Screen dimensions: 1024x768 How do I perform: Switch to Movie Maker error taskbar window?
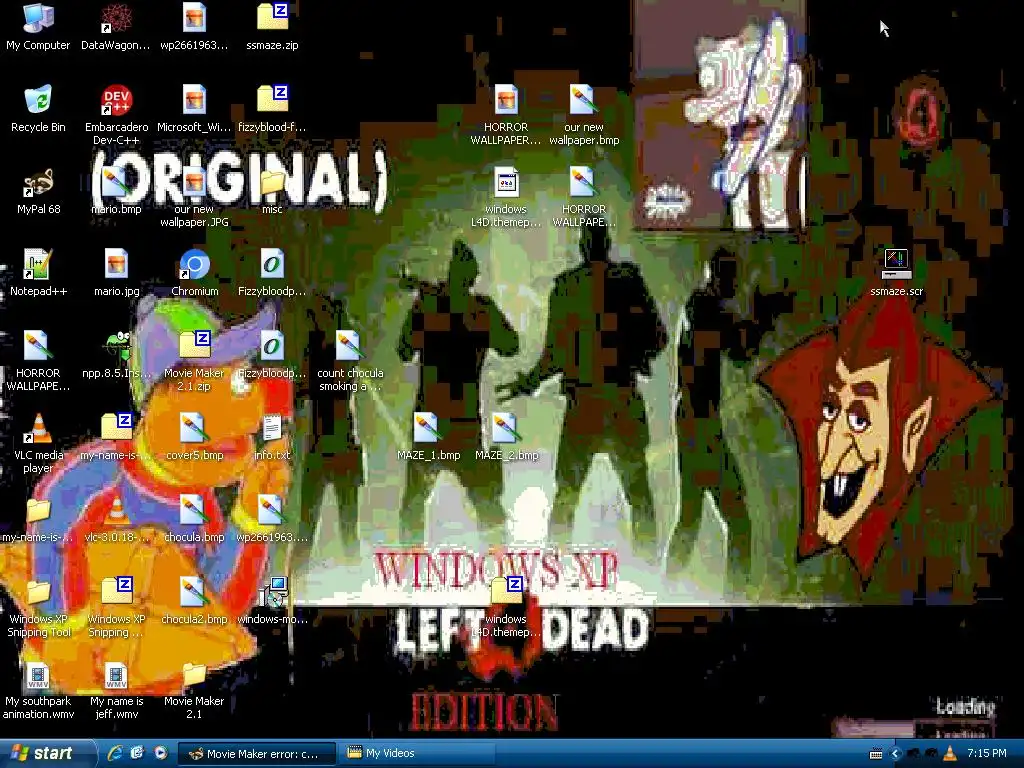pos(257,754)
